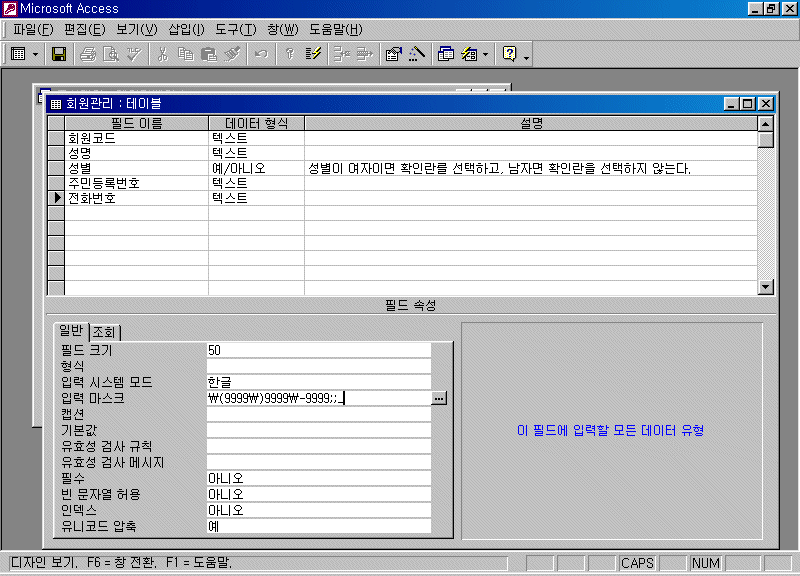The height and width of the screenshot is (576, 800).
Task: Open the table Properties toolbar icon
Action: (x=393, y=54)
